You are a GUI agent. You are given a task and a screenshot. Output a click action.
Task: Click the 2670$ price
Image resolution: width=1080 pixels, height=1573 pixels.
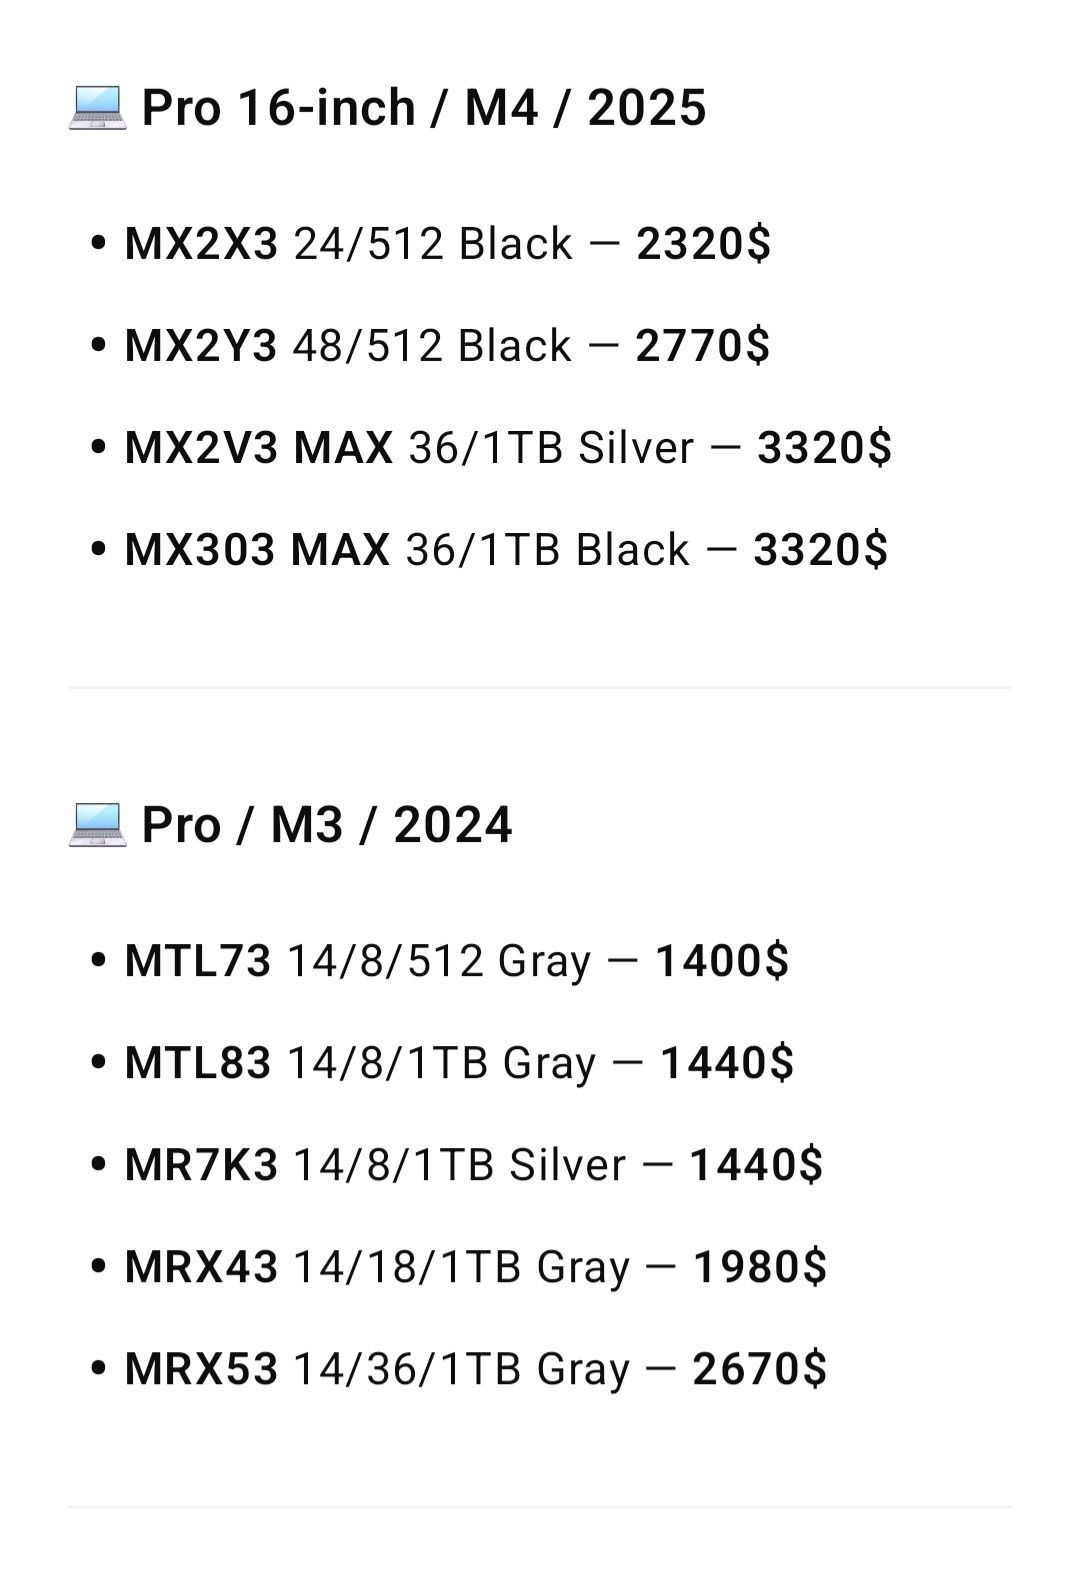coord(760,1369)
